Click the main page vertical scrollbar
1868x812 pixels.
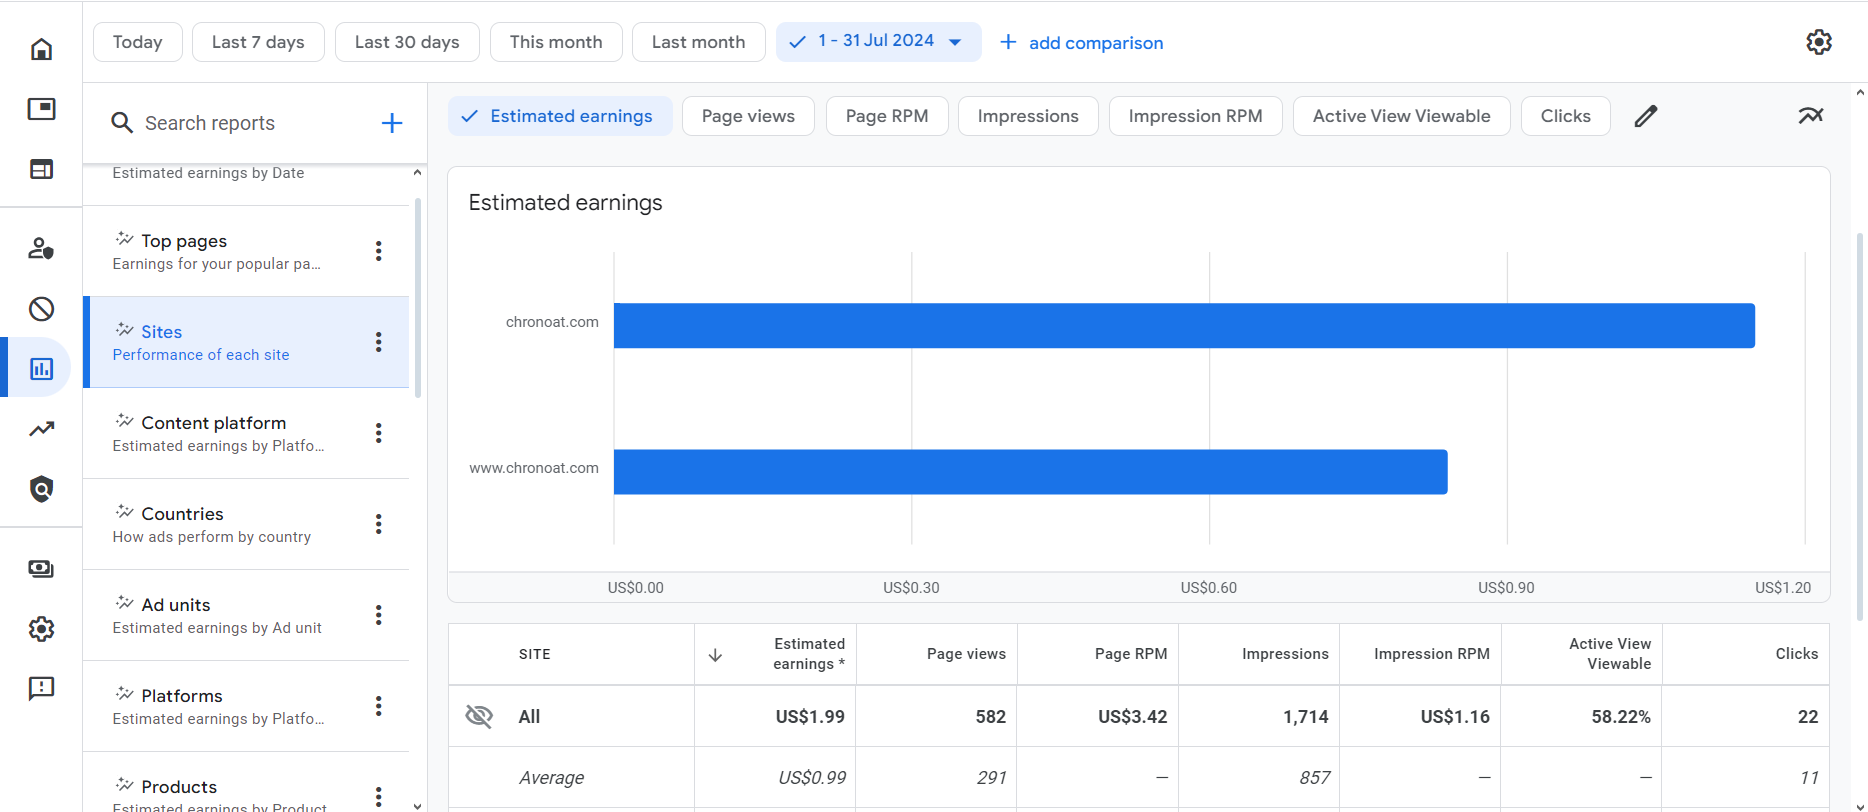pos(1860,425)
